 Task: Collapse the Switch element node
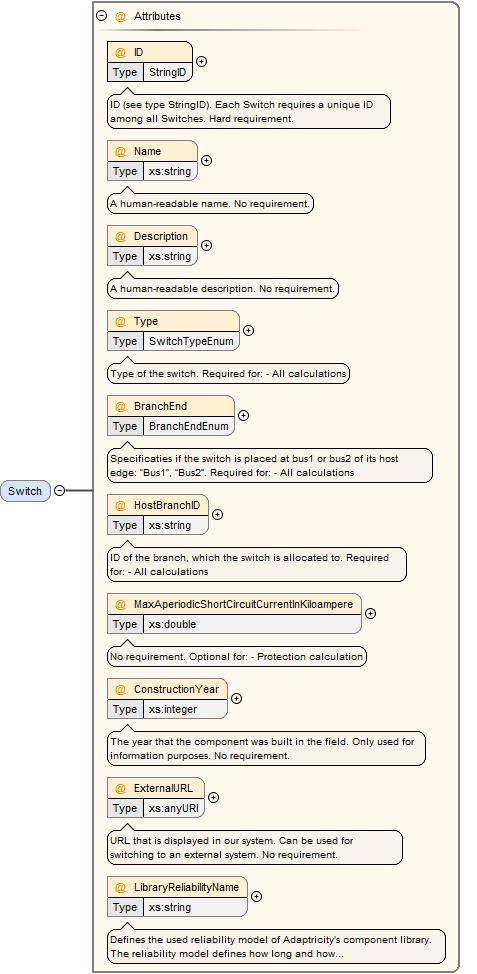point(59,491)
